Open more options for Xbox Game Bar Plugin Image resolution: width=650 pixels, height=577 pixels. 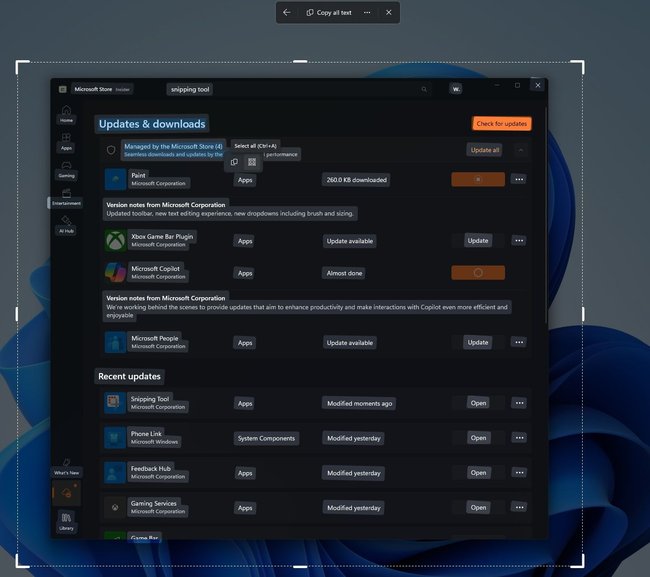(x=519, y=241)
